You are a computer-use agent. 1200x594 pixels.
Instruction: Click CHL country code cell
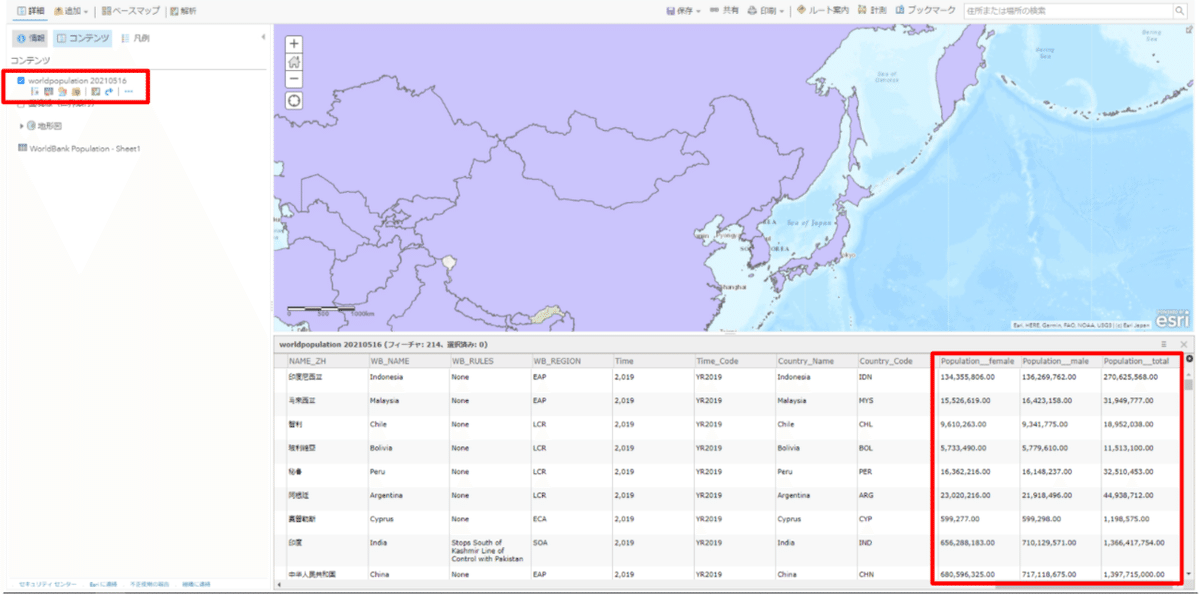click(866, 424)
